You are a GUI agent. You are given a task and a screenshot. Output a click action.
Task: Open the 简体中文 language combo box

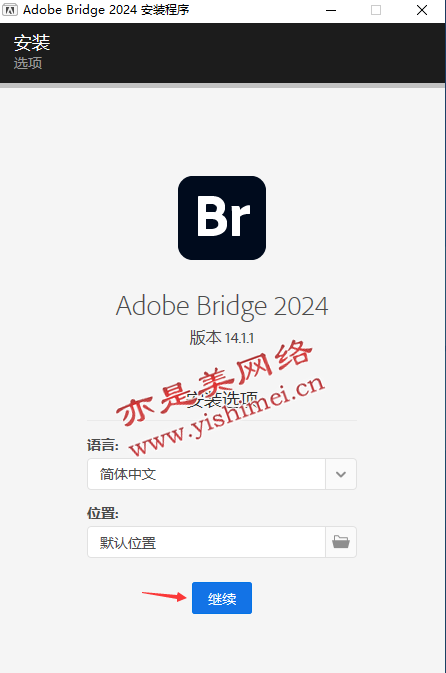coord(222,474)
